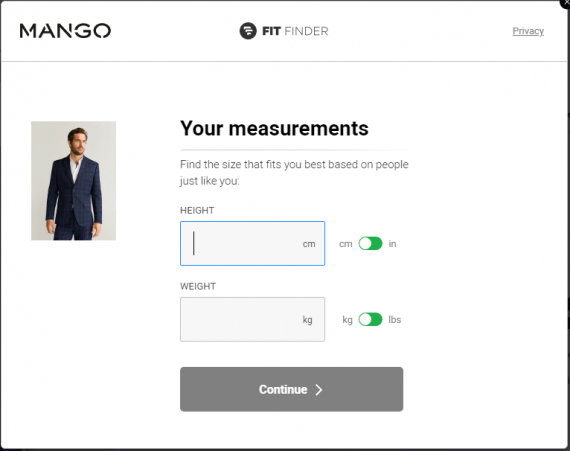Click the arrow chevron on Continue button

319,390
